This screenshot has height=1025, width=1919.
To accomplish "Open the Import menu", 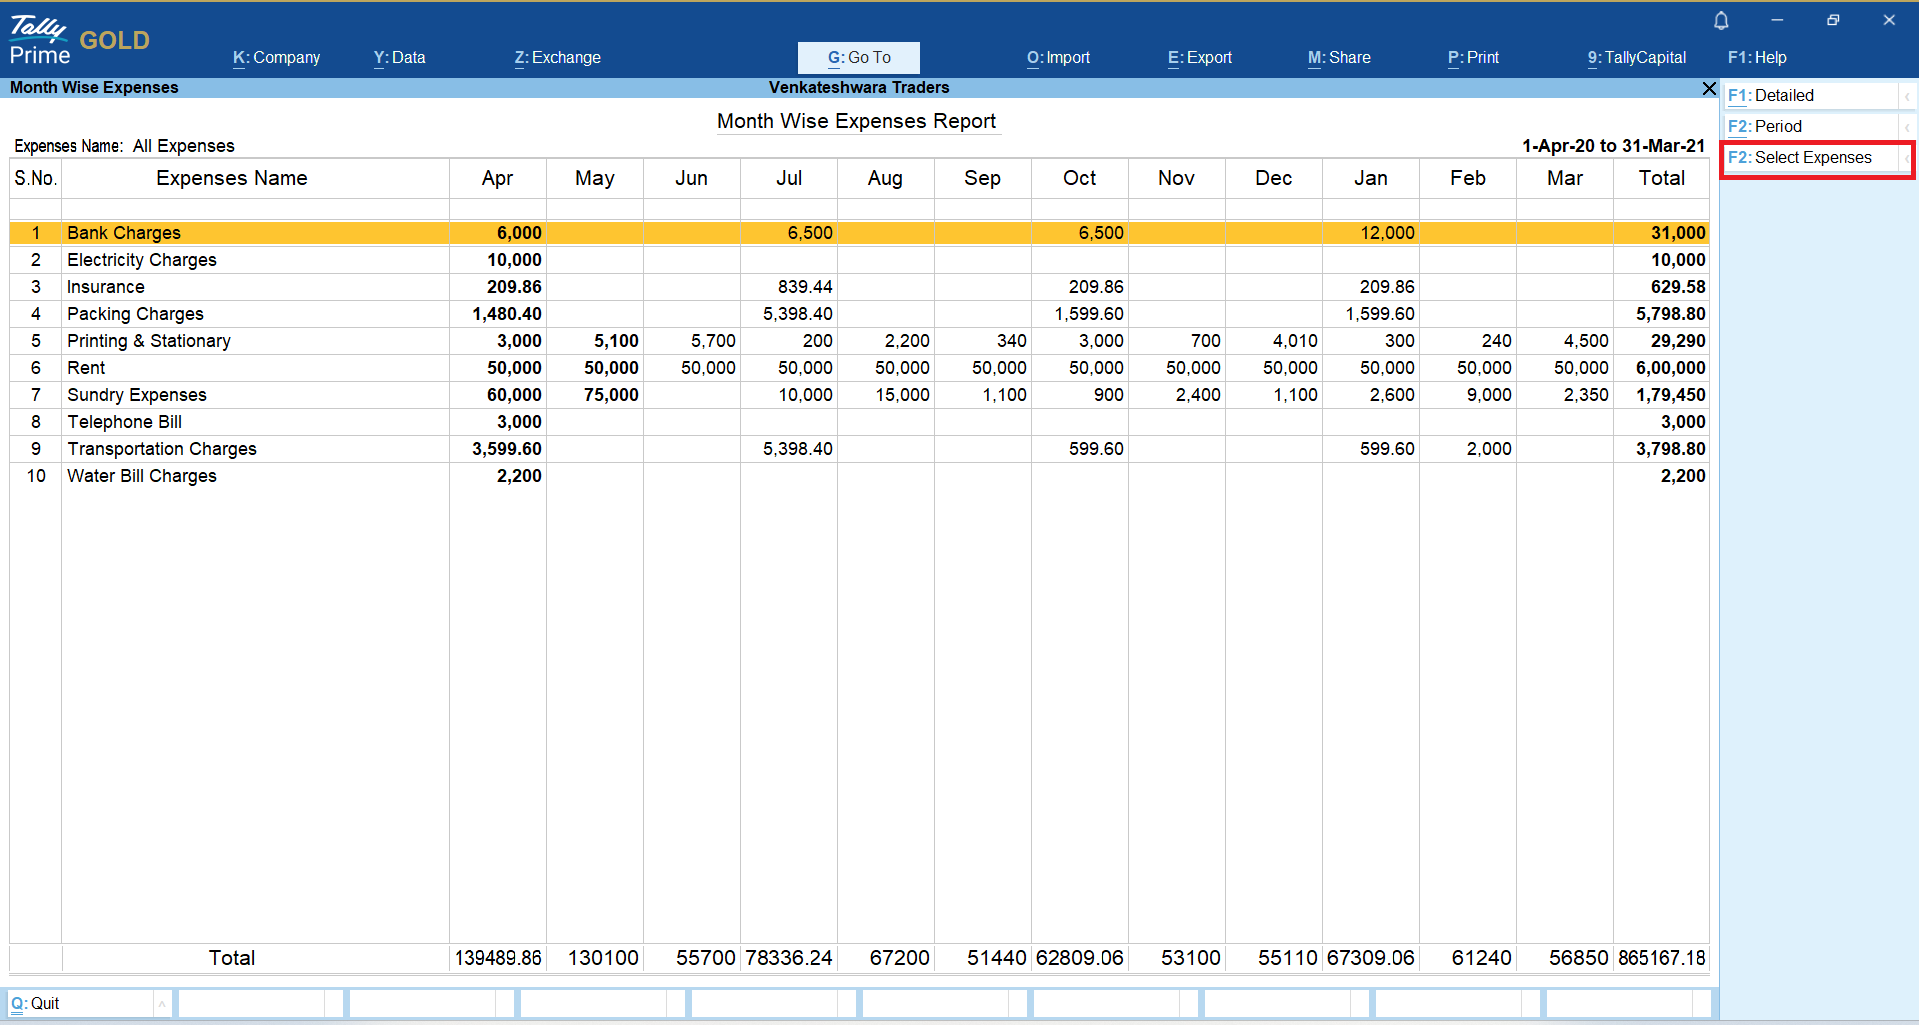I will (x=1058, y=58).
